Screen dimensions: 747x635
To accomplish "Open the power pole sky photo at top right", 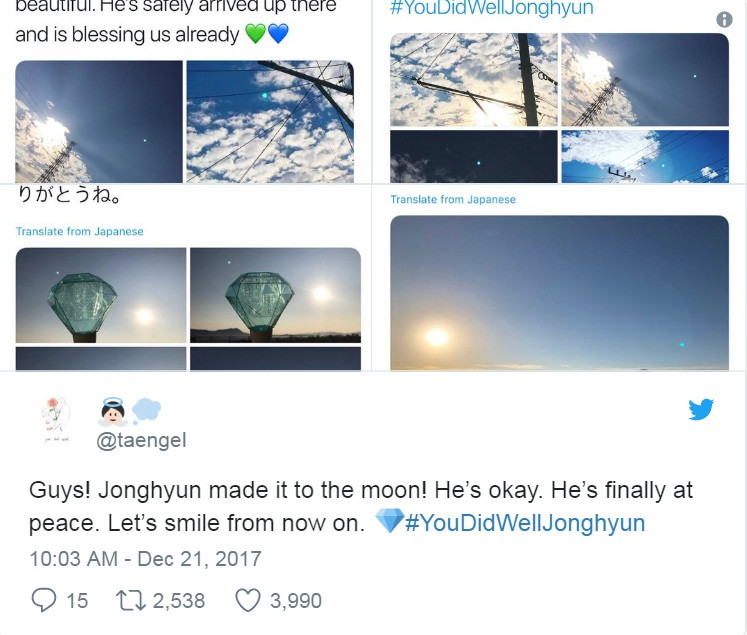I will coord(473,79).
